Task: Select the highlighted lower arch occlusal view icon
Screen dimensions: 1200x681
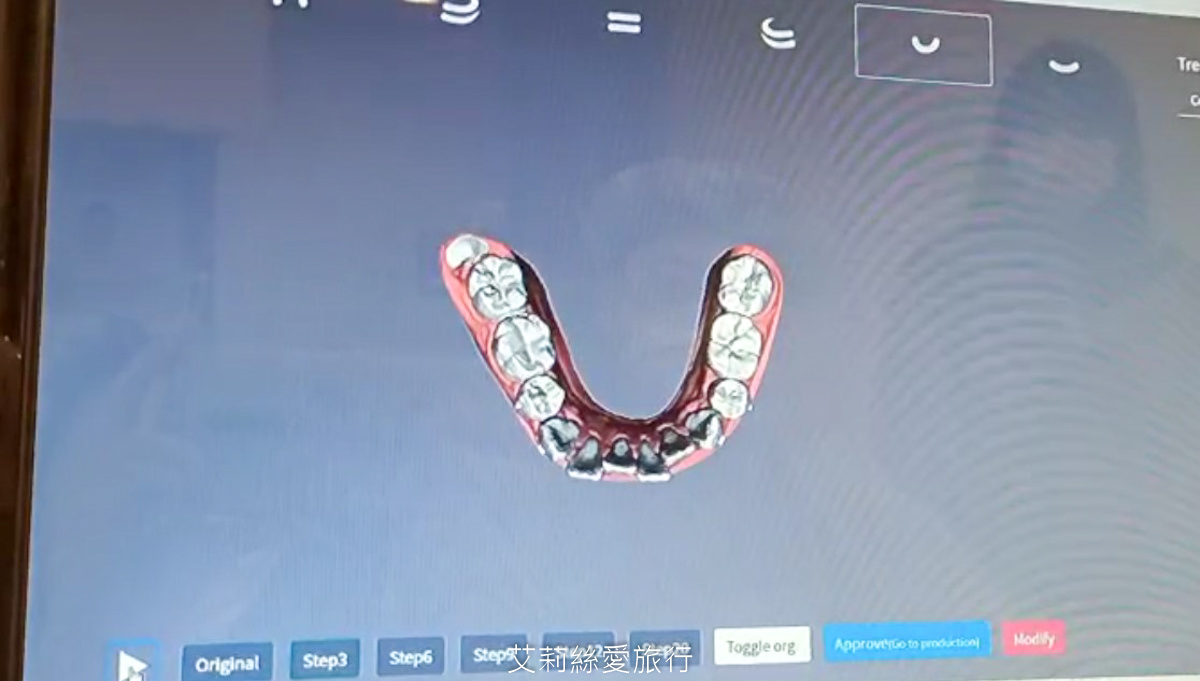Action: click(924, 46)
